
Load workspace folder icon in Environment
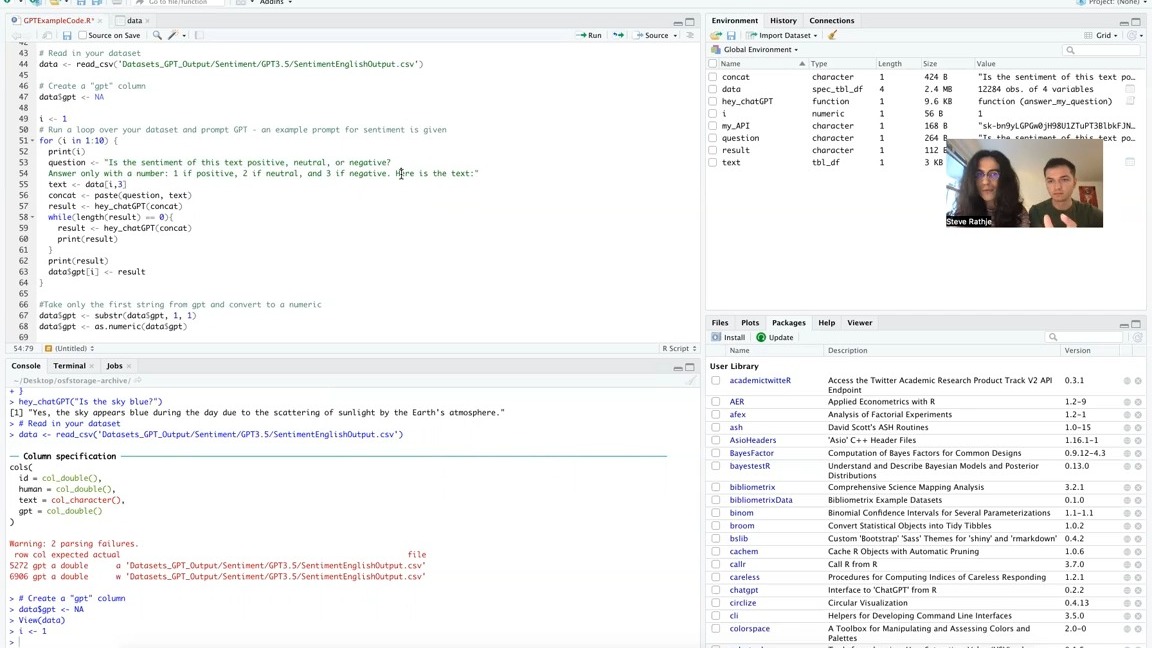pos(716,35)
